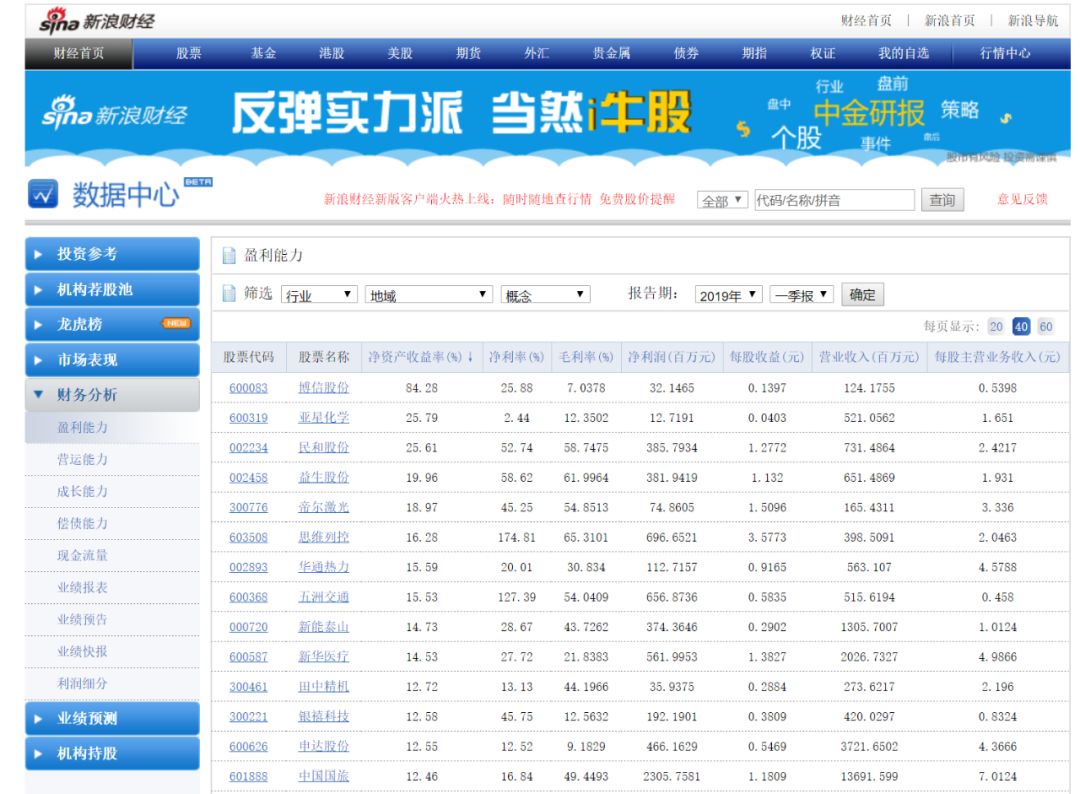The image size is (1080, 794).
Task: Click the 反弹实力派 banner advertisement
Action: tap(548, 118)
